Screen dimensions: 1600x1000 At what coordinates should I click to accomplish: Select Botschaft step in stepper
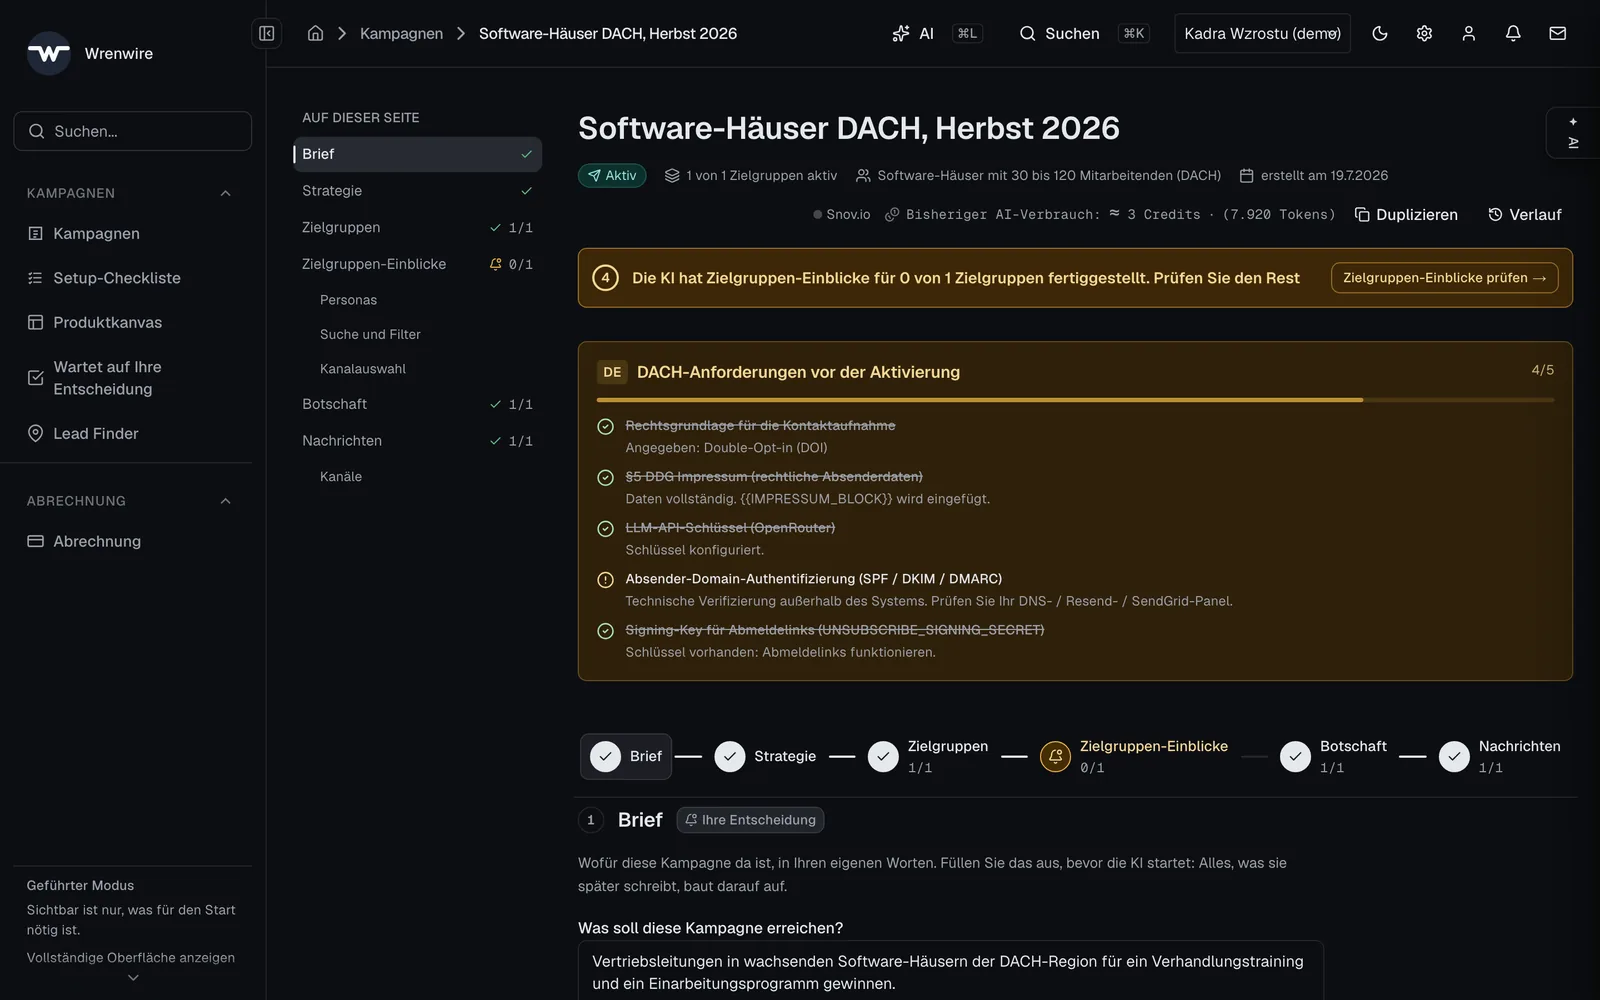(x=1334, y=756)
